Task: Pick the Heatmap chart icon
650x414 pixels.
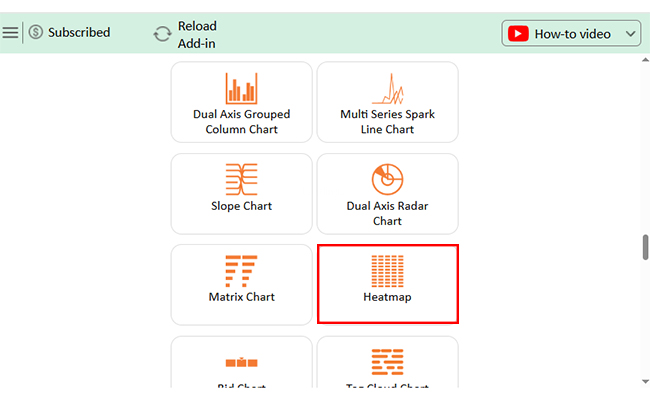Action: click(x=387, y=270)
